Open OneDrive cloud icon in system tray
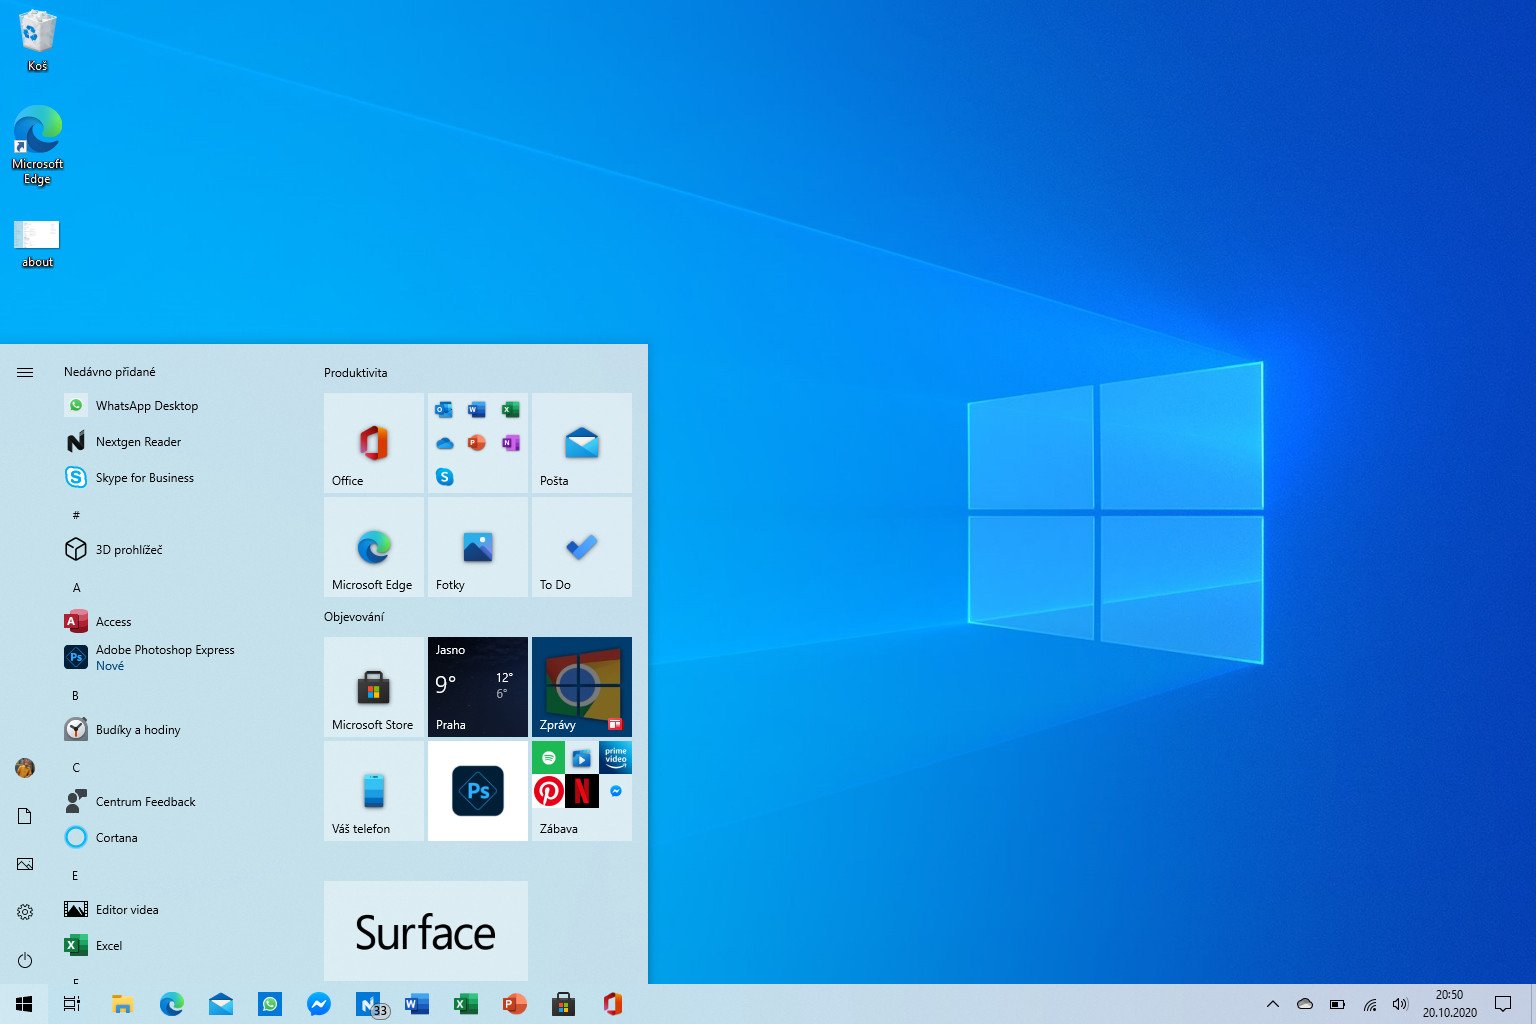 click(x=1305, y=1004)
